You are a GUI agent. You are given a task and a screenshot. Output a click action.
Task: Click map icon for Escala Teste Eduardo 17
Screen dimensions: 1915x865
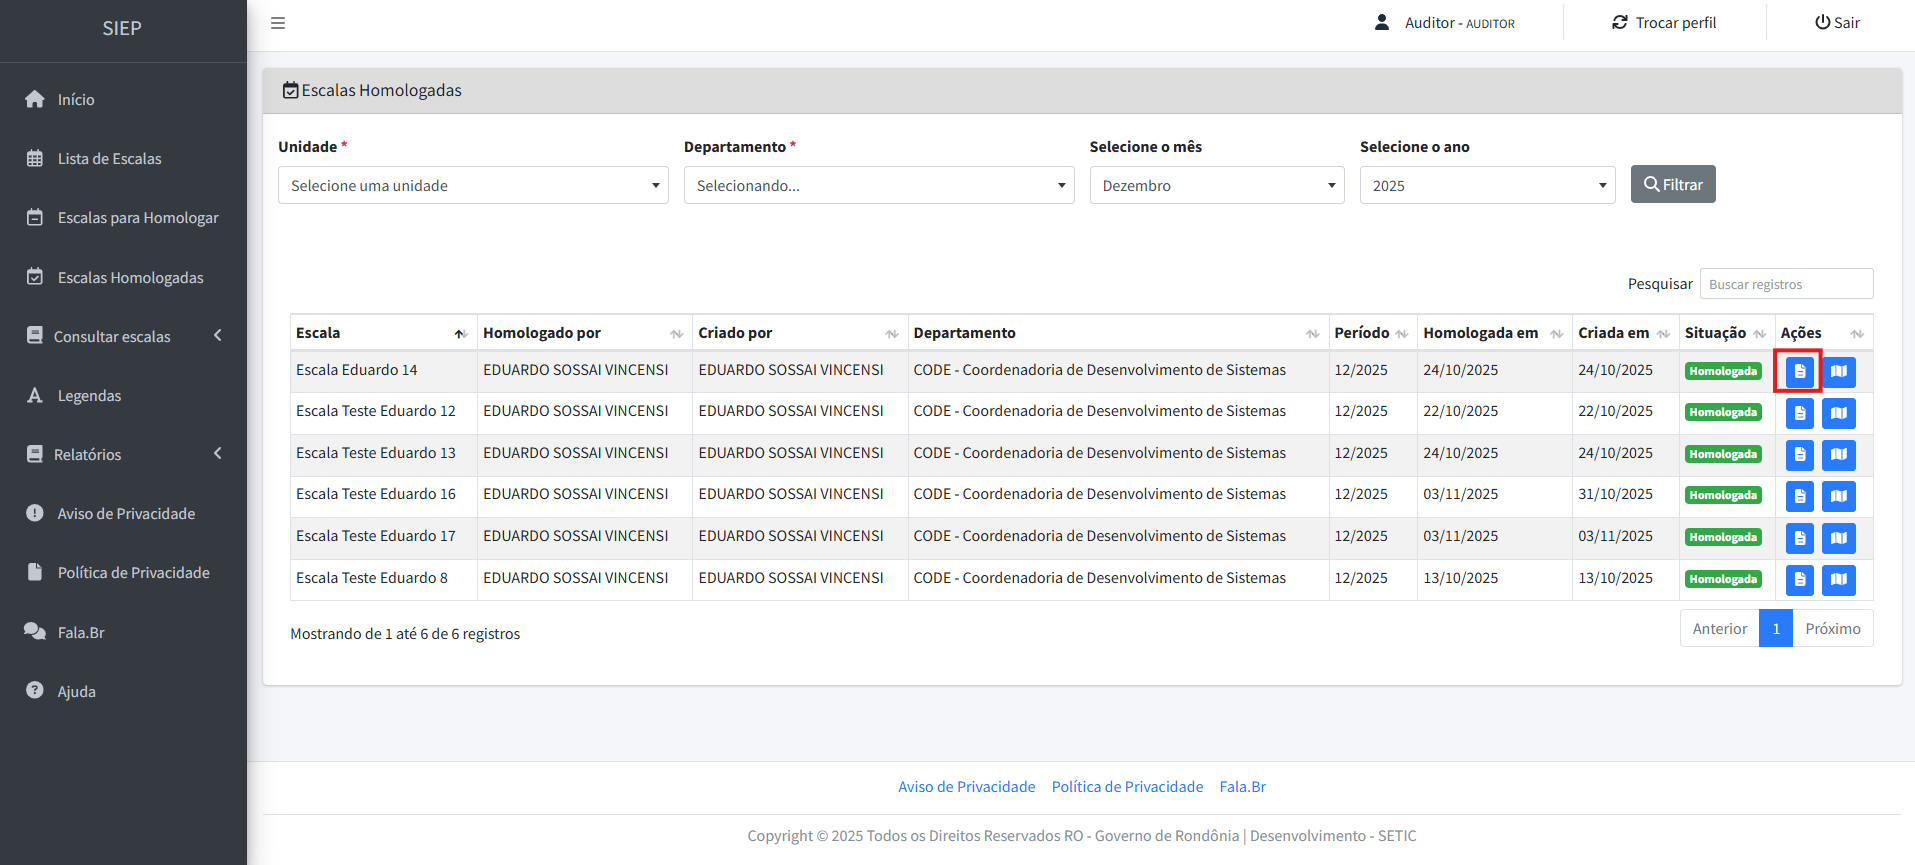click(x=1838, y=538)
